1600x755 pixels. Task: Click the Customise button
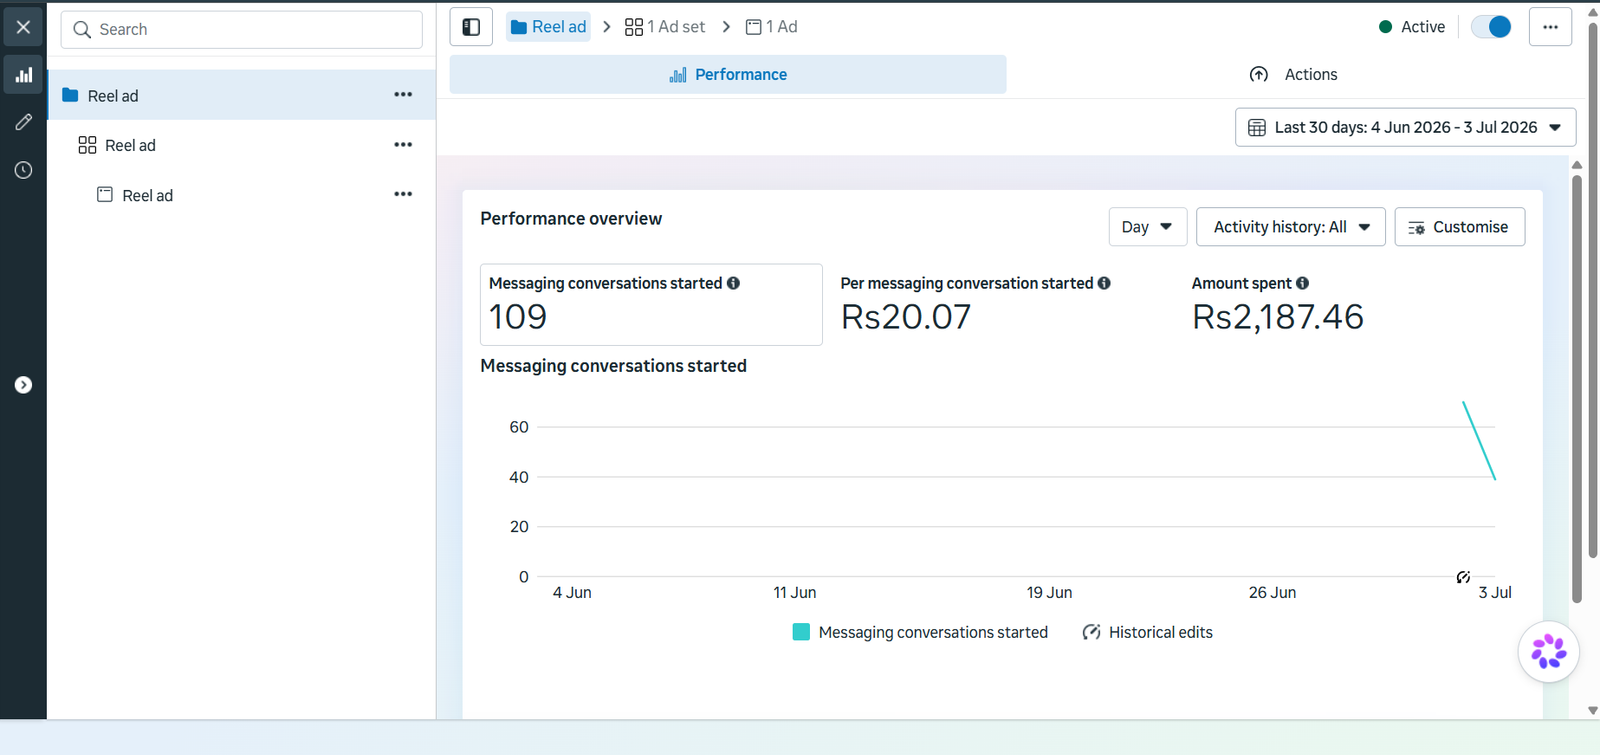click(1460, 227)
